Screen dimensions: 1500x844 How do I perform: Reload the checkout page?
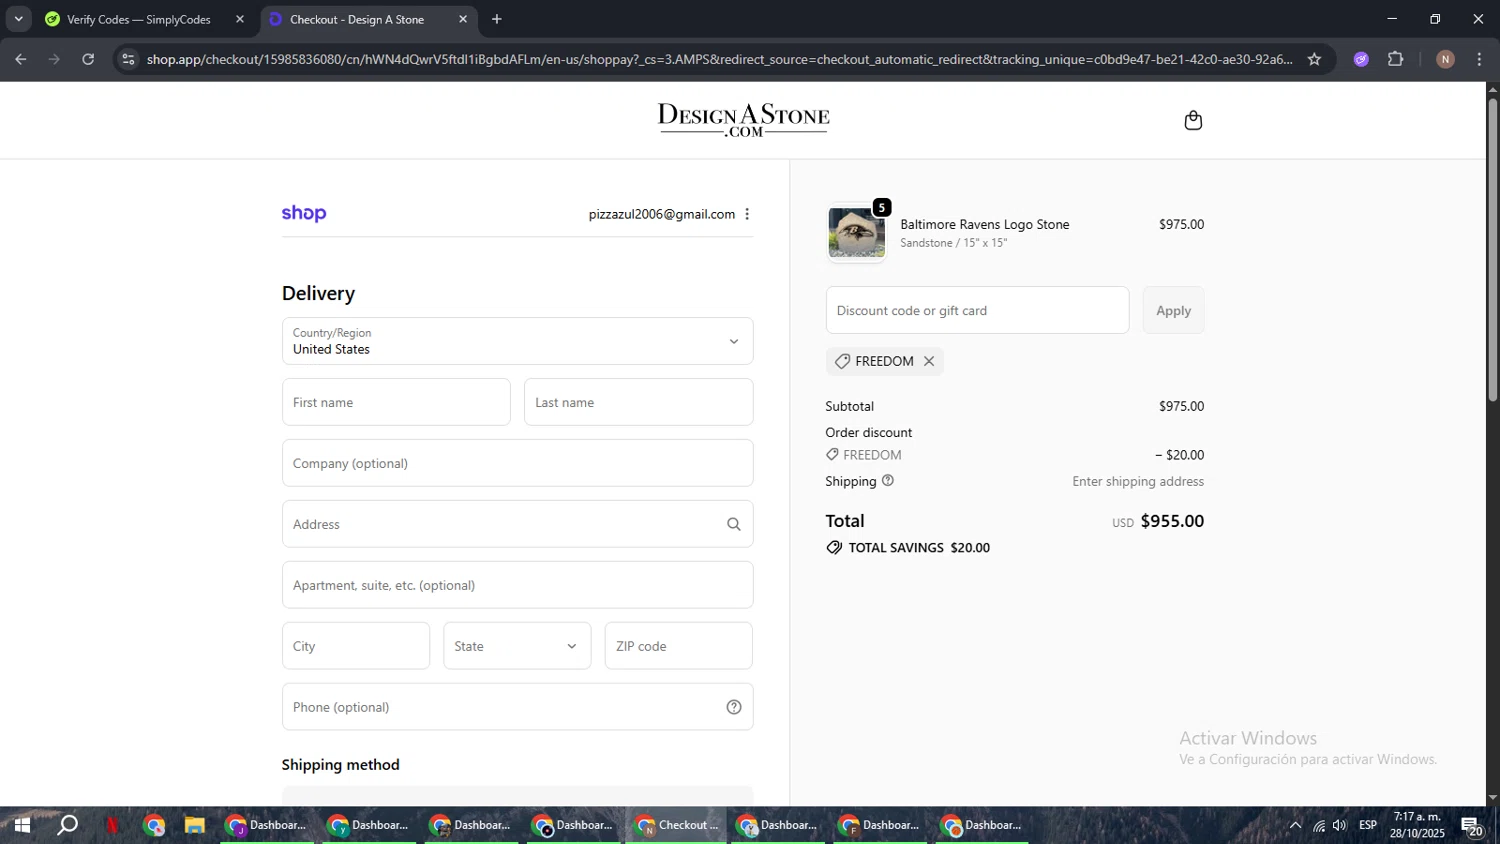(88, 59)
